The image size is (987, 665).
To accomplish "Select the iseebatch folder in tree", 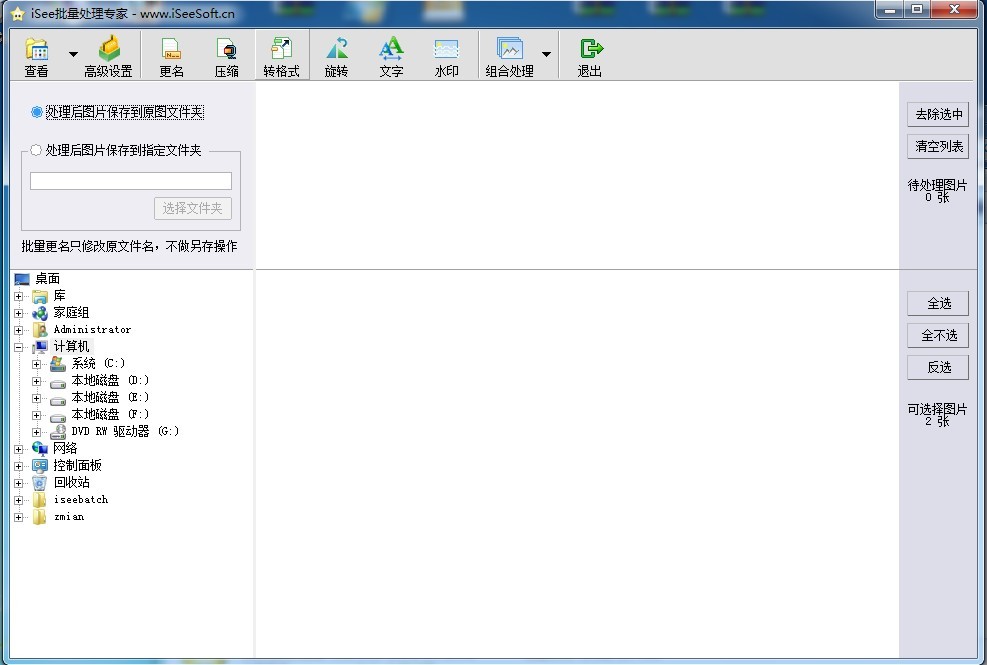I will click(80, 500).
